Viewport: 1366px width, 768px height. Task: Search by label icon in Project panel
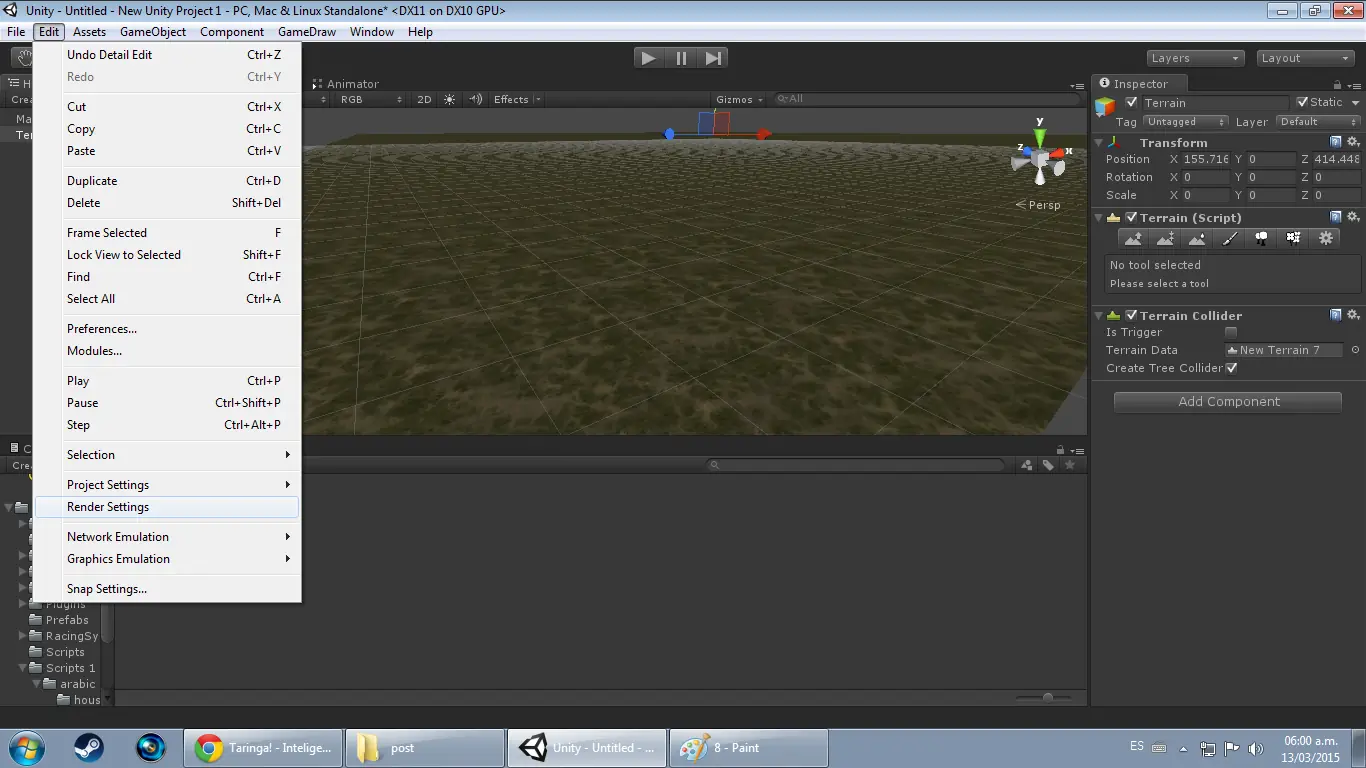pos(1048,465)
